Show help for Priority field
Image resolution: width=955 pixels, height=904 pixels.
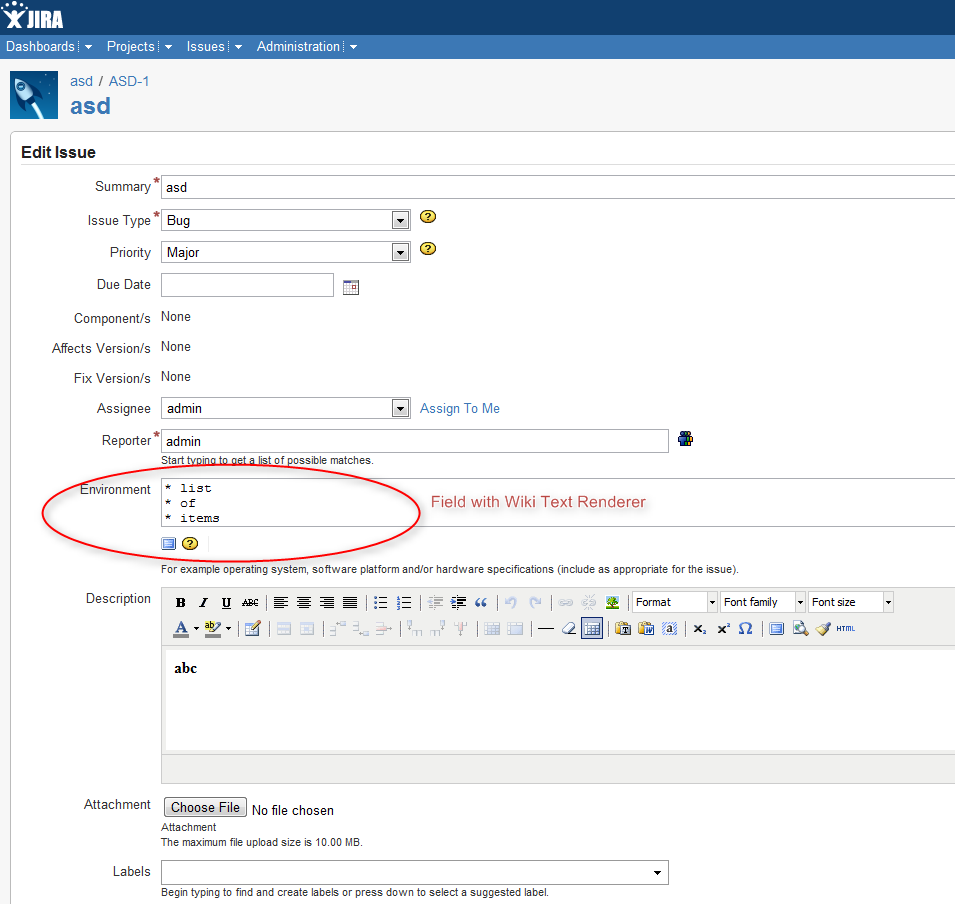click(x=428, y=249)
